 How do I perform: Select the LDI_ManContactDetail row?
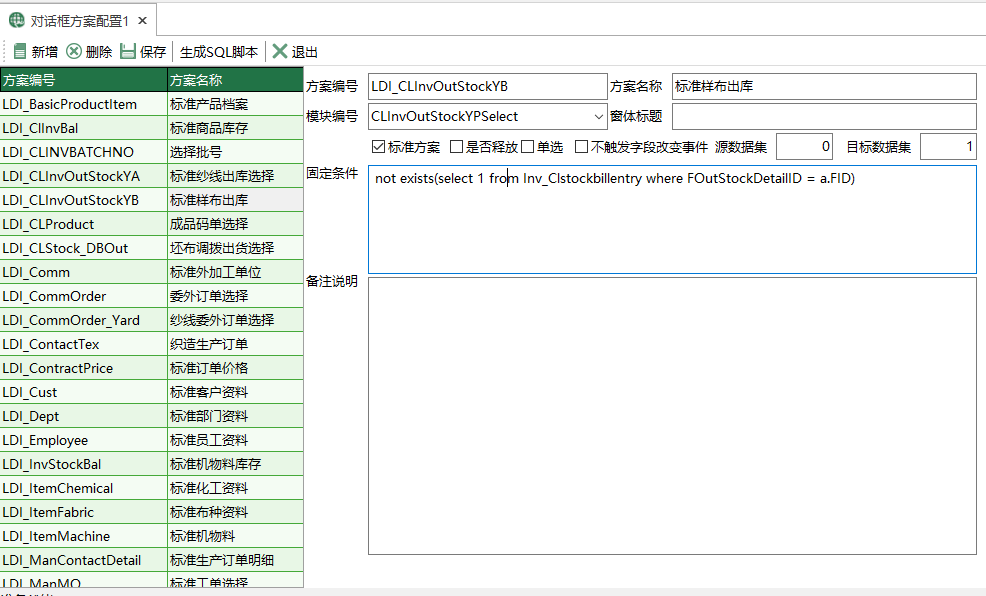click(152, 560)
